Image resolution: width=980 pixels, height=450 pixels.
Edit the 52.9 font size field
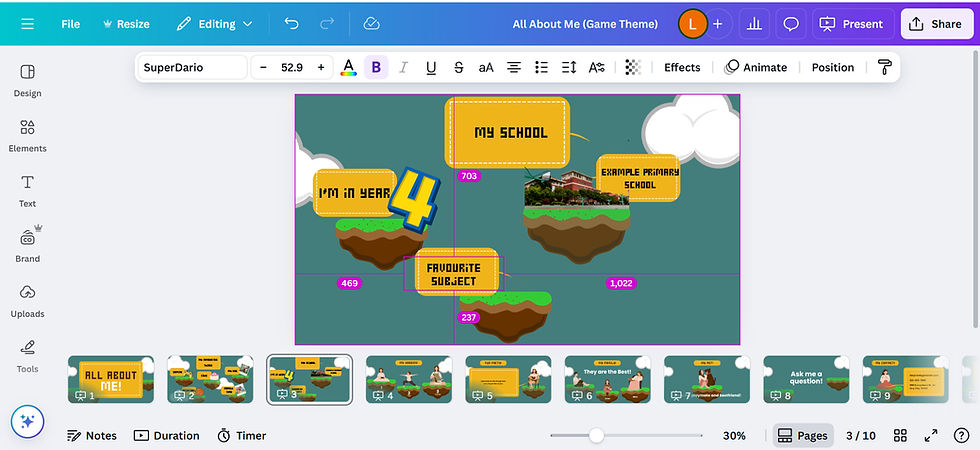click(x=292, y=68)
